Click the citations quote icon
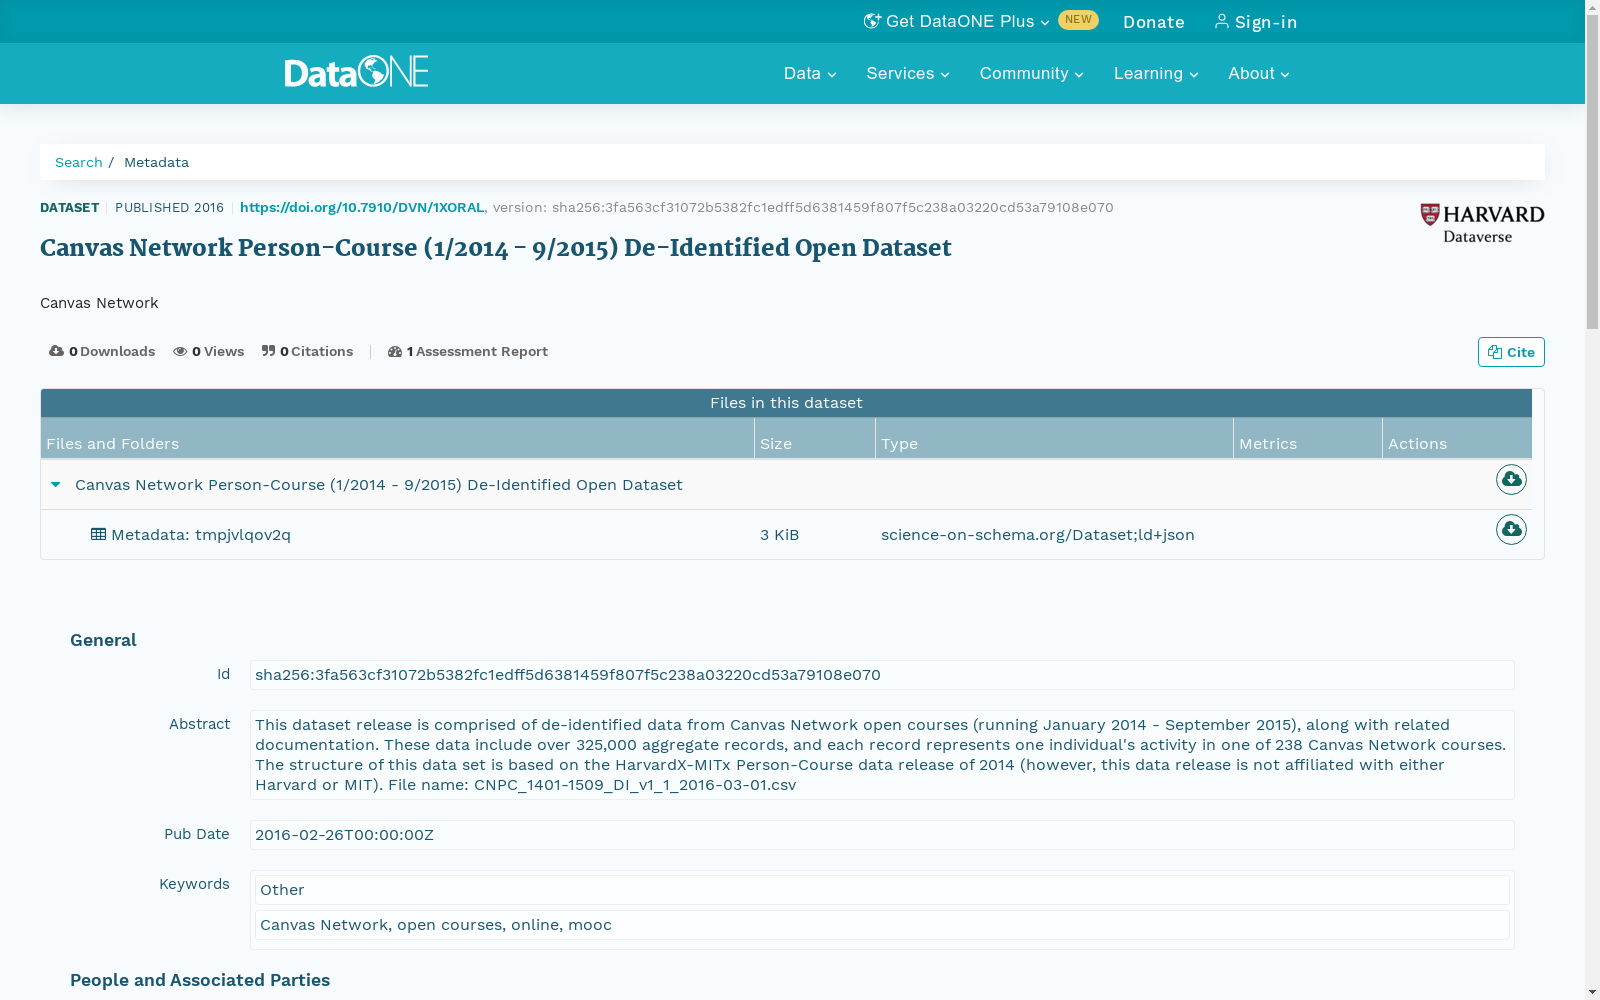Image resolution: width=1600 pixels, height=1000 pixels. pos(268,351)
